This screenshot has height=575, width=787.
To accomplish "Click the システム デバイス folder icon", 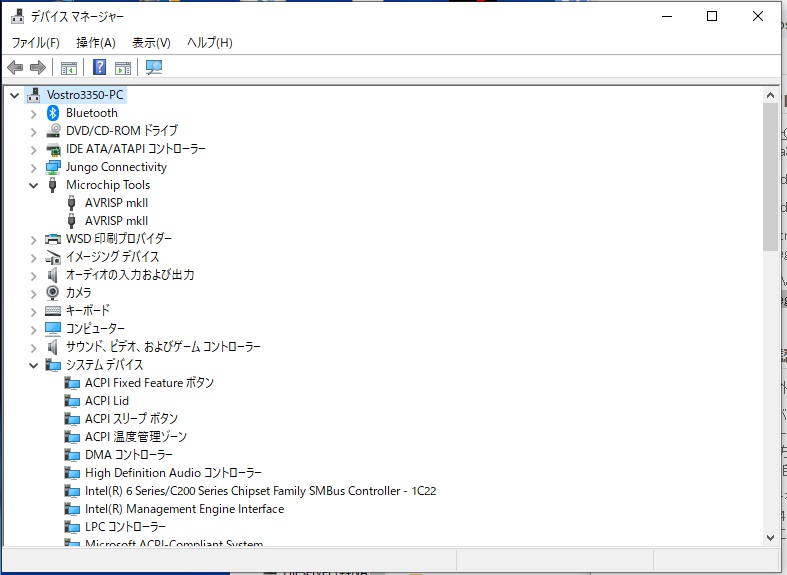I will pyautogui.click(x=53, y=365).
